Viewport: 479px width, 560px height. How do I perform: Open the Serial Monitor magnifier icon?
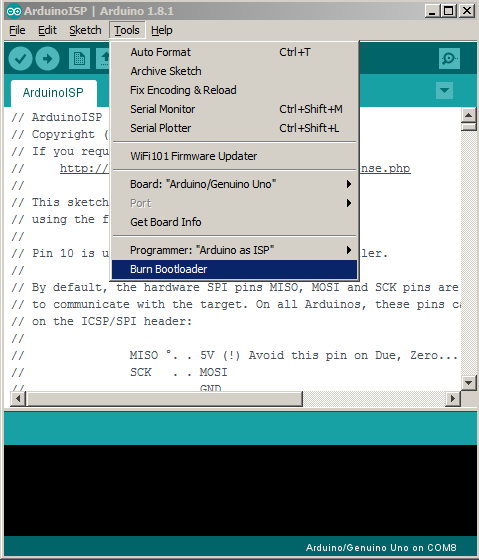point(449,58)
